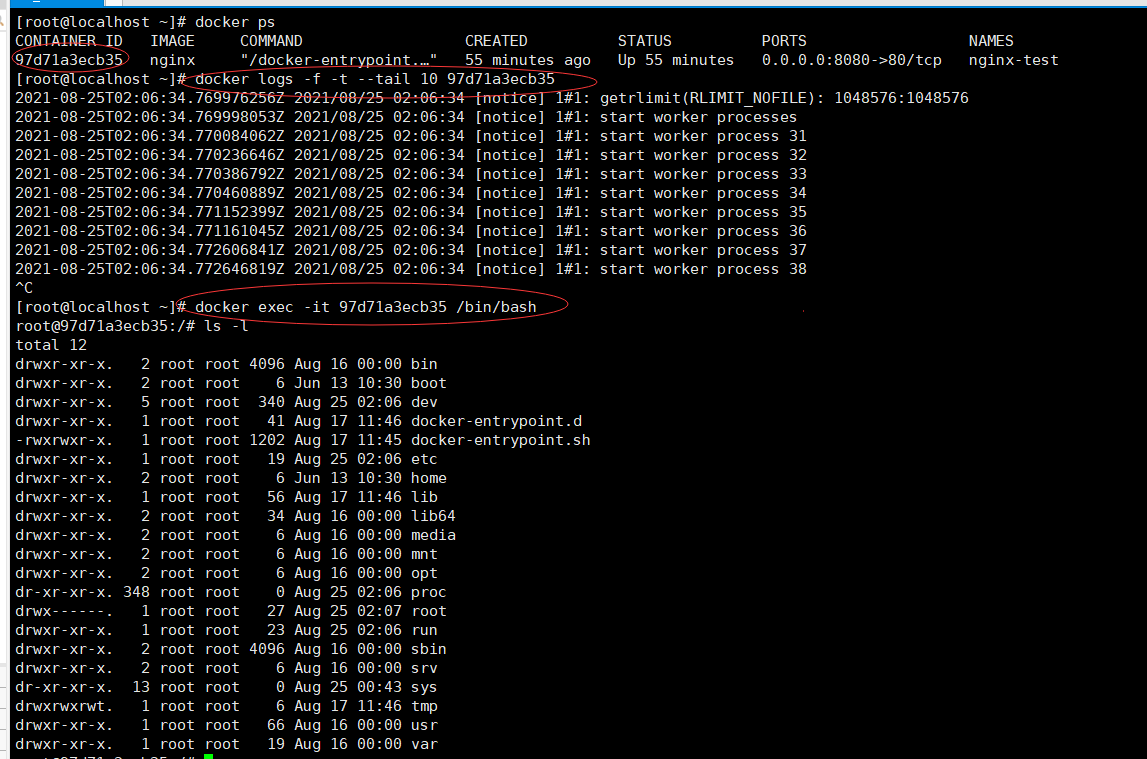Viewport: 1147px width, 759px height.
Task: Click the bin directory entry
Action: pyautogui.click(x=424, y=364)
